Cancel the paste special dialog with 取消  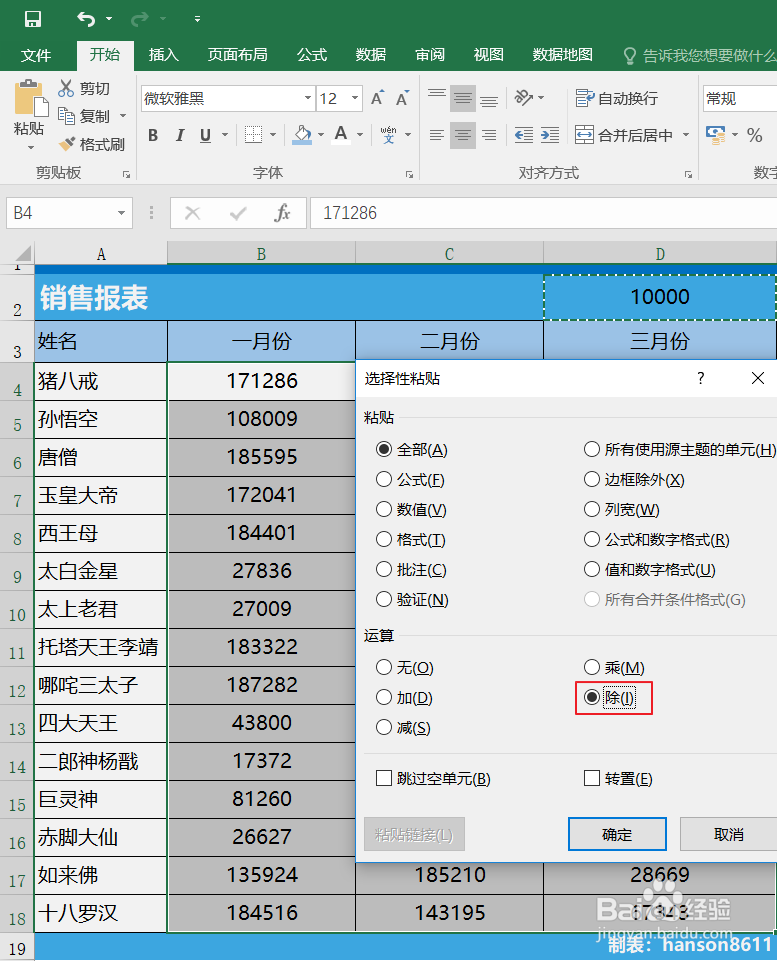[x=729, y=834]
